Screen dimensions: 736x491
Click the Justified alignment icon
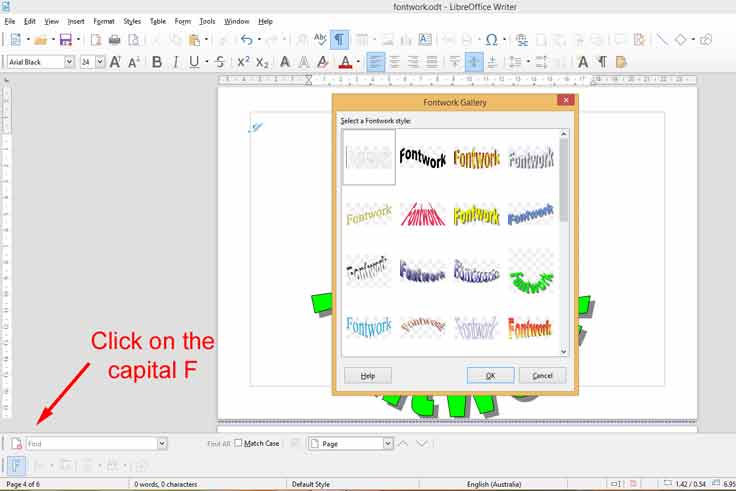pos(431,62)
